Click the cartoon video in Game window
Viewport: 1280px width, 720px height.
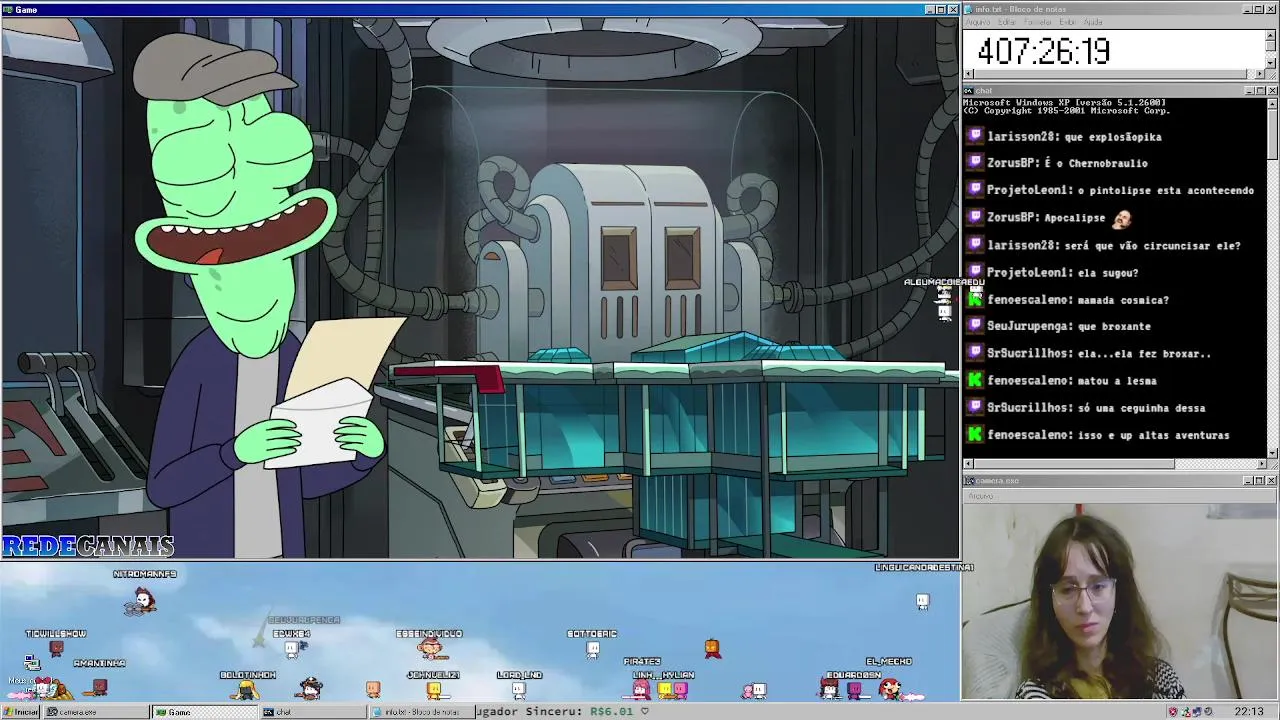click(480, 288)
